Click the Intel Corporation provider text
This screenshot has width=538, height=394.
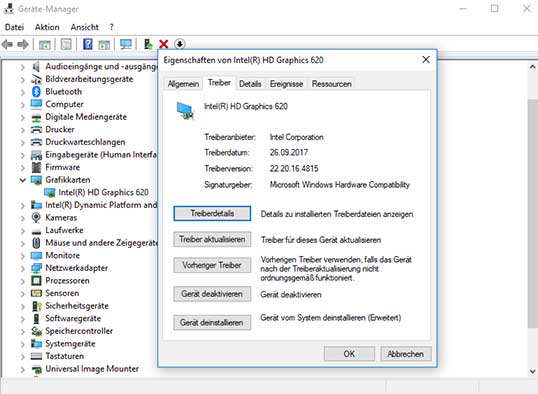(x=296, y=137)
